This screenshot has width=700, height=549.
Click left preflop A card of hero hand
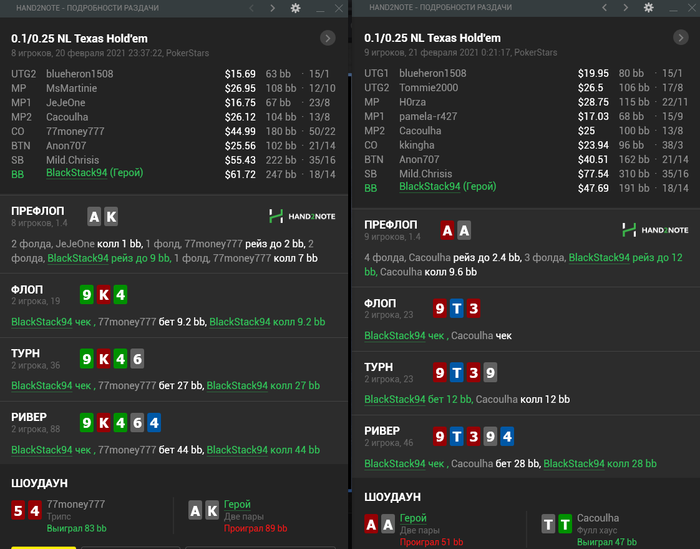point(94,217)
